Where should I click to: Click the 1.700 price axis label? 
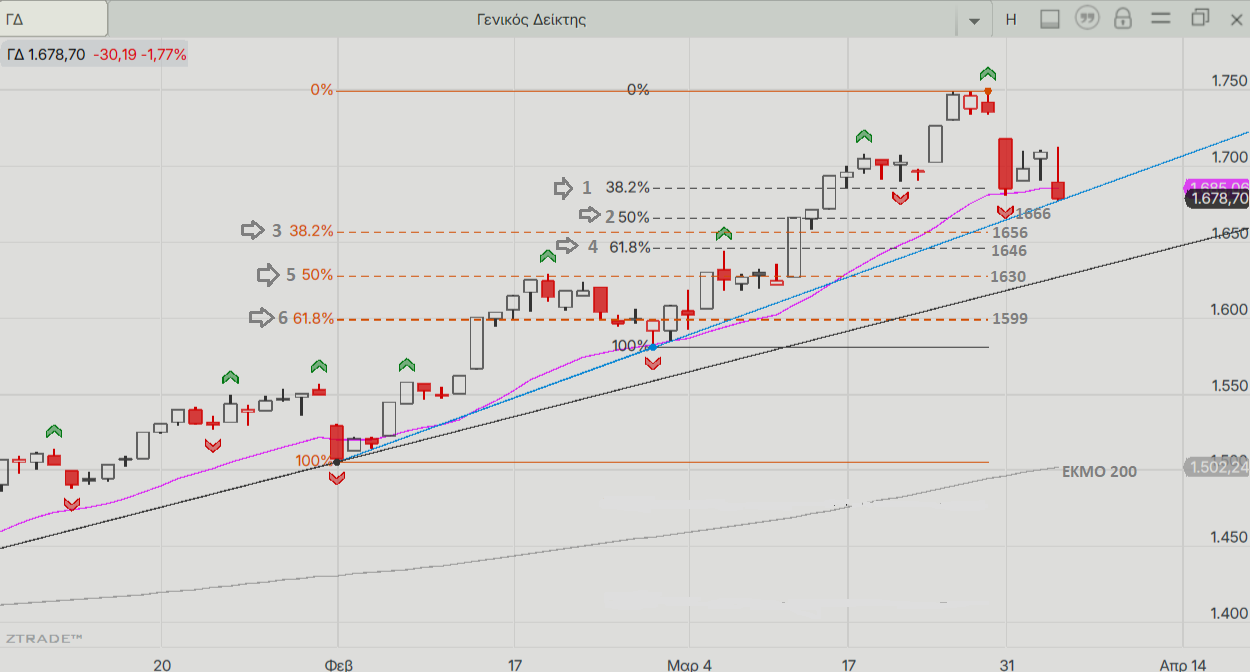[x=1228, y=157]
